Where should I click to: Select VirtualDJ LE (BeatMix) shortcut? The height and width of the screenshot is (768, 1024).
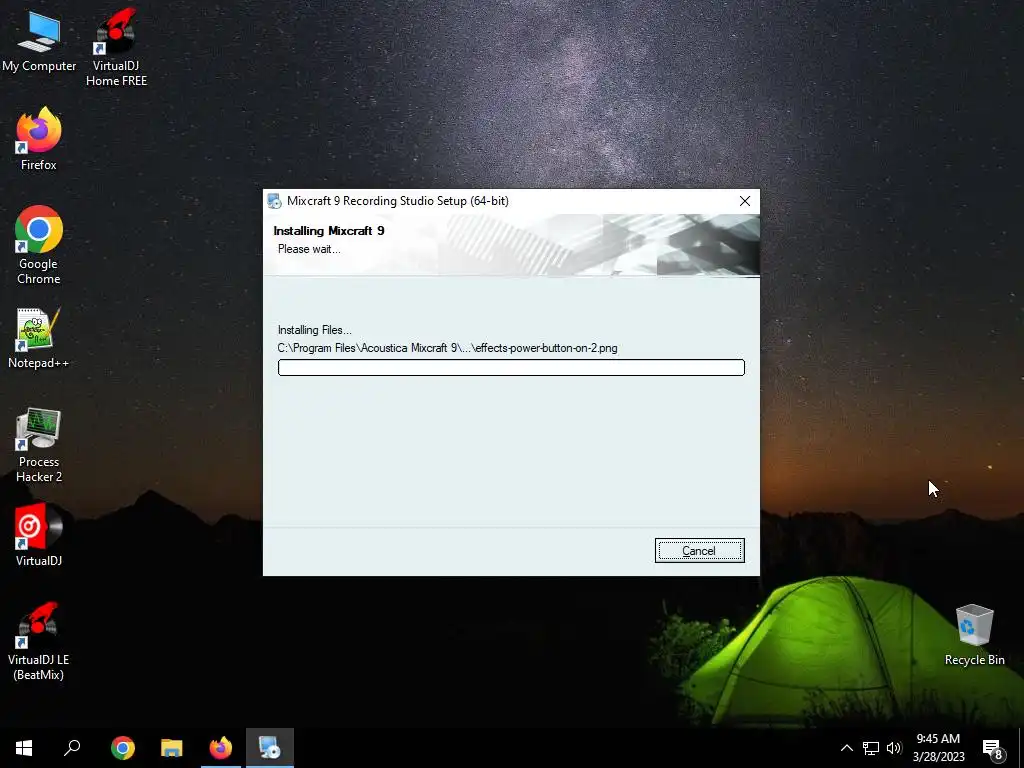tap(39, 641)
